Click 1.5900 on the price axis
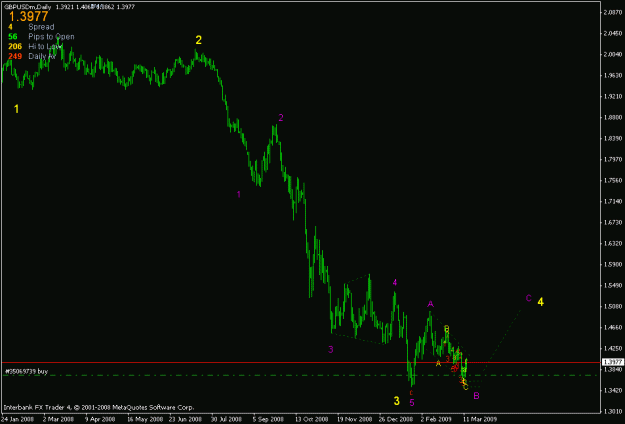 pos(611,264)
